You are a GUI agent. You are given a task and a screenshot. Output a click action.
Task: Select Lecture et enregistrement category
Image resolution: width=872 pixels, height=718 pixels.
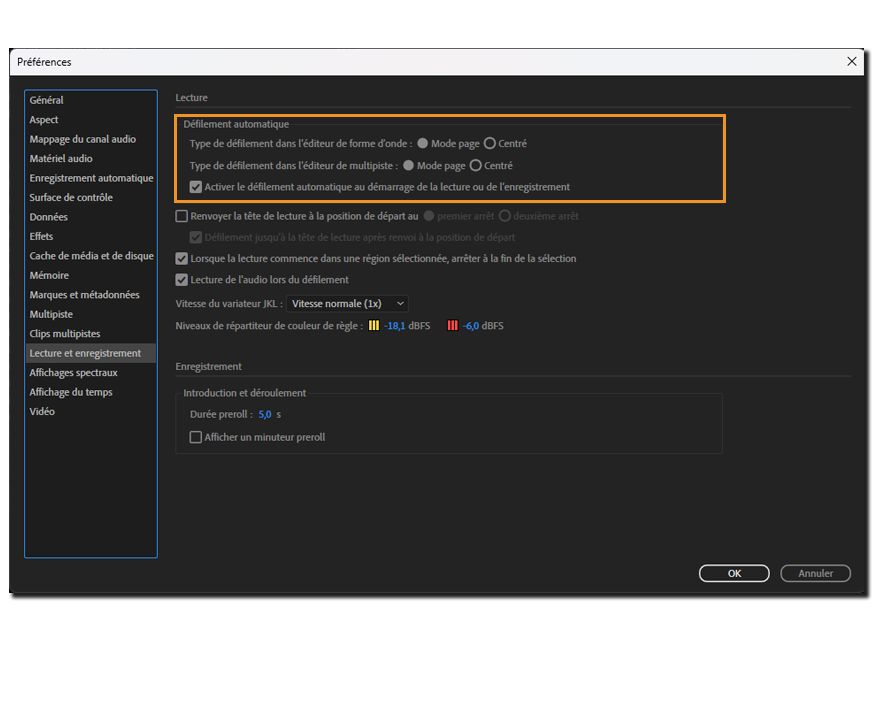90,353
